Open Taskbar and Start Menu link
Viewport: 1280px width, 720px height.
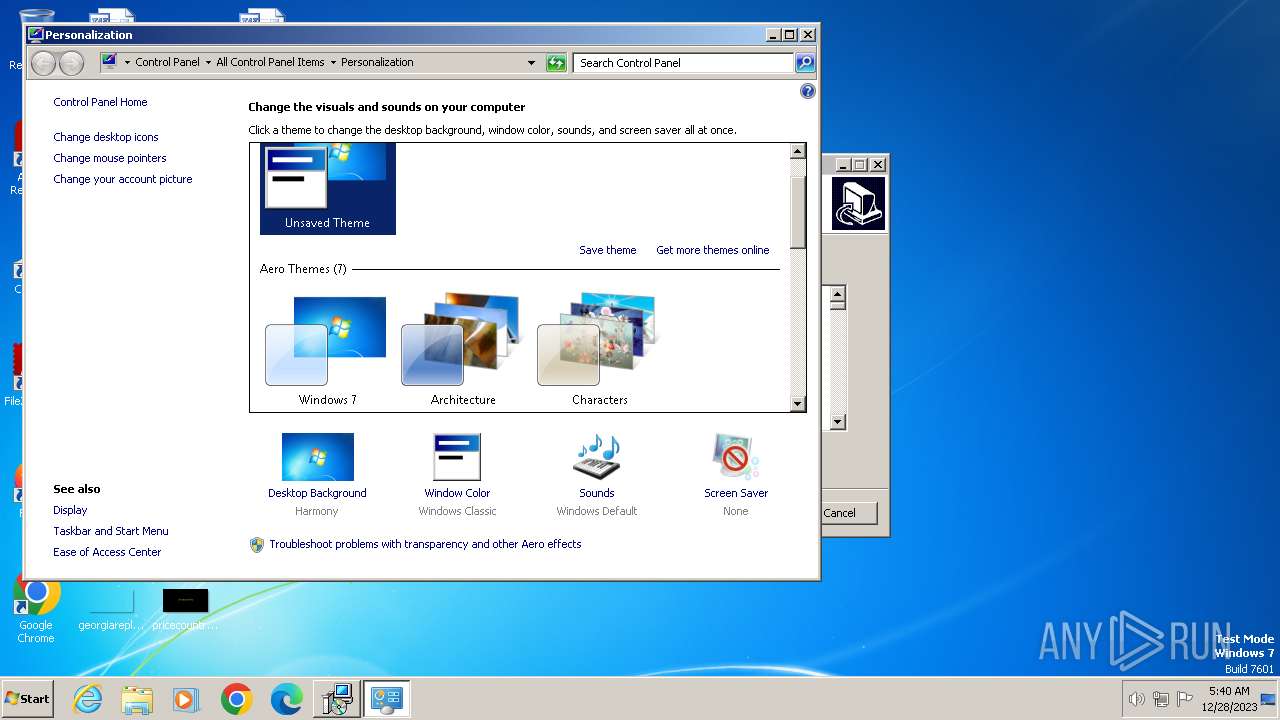click(x=111, y=531)
